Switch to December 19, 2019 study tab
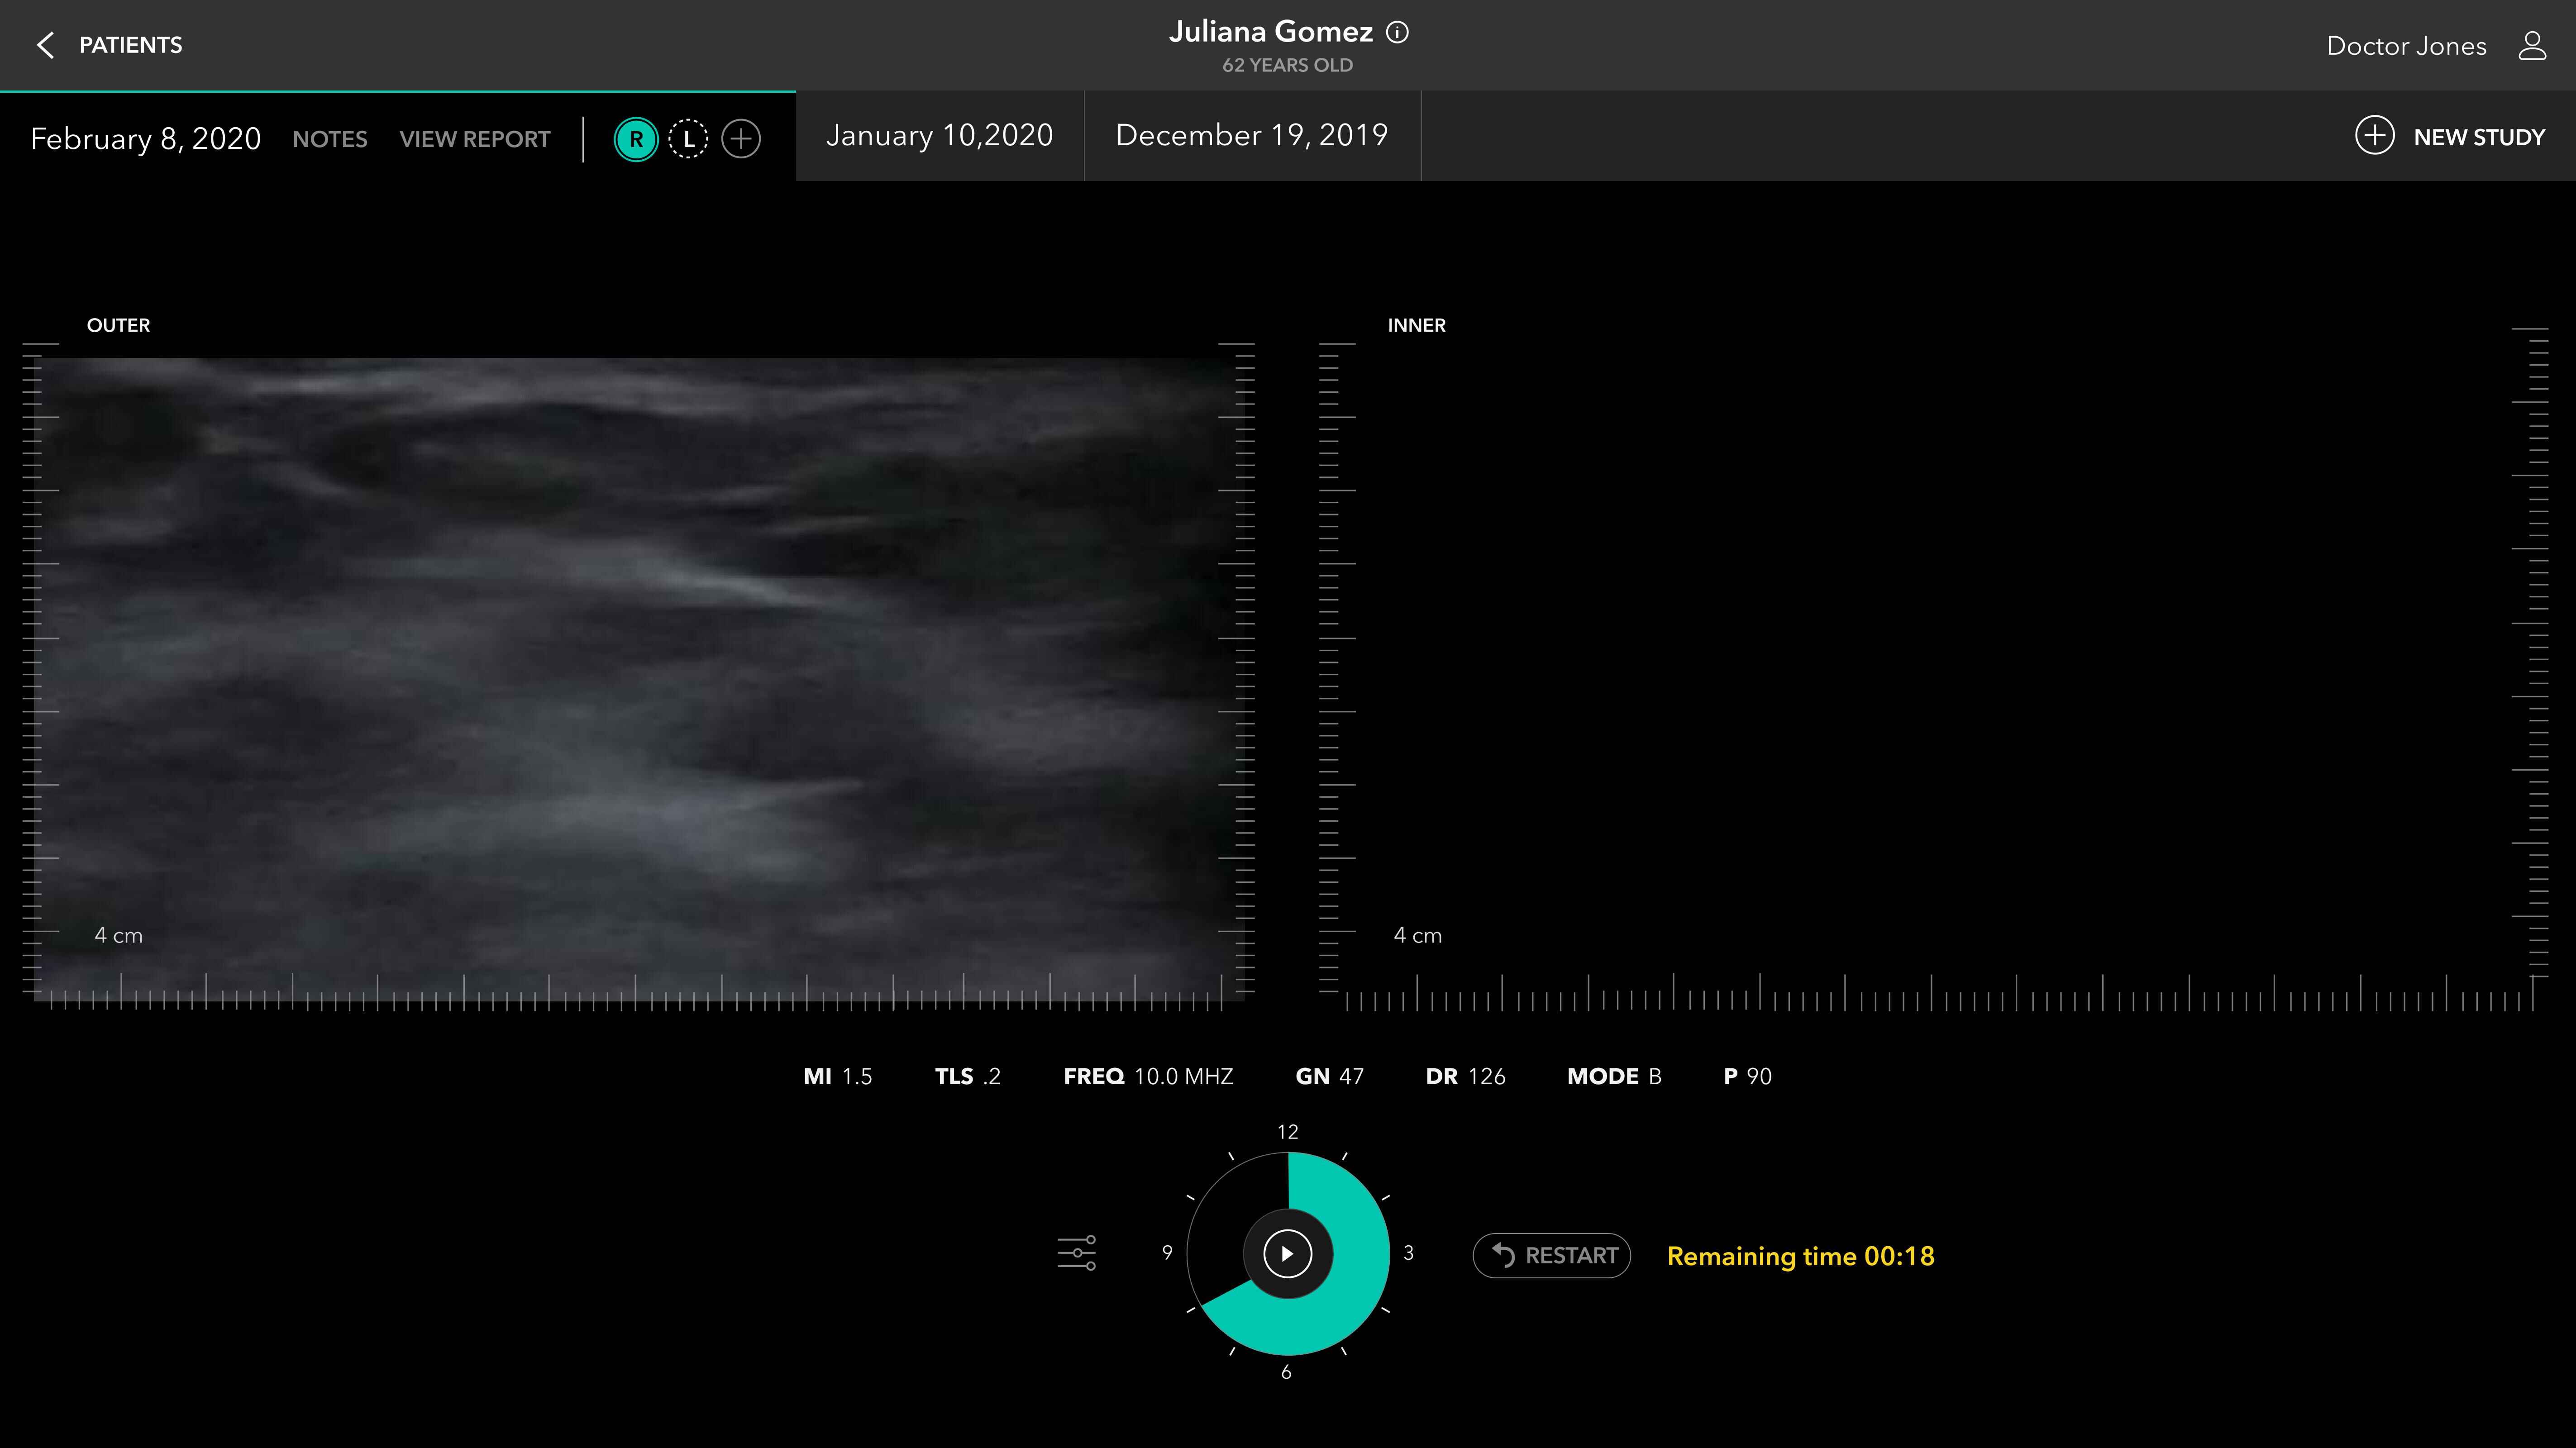 point(1251,136)
